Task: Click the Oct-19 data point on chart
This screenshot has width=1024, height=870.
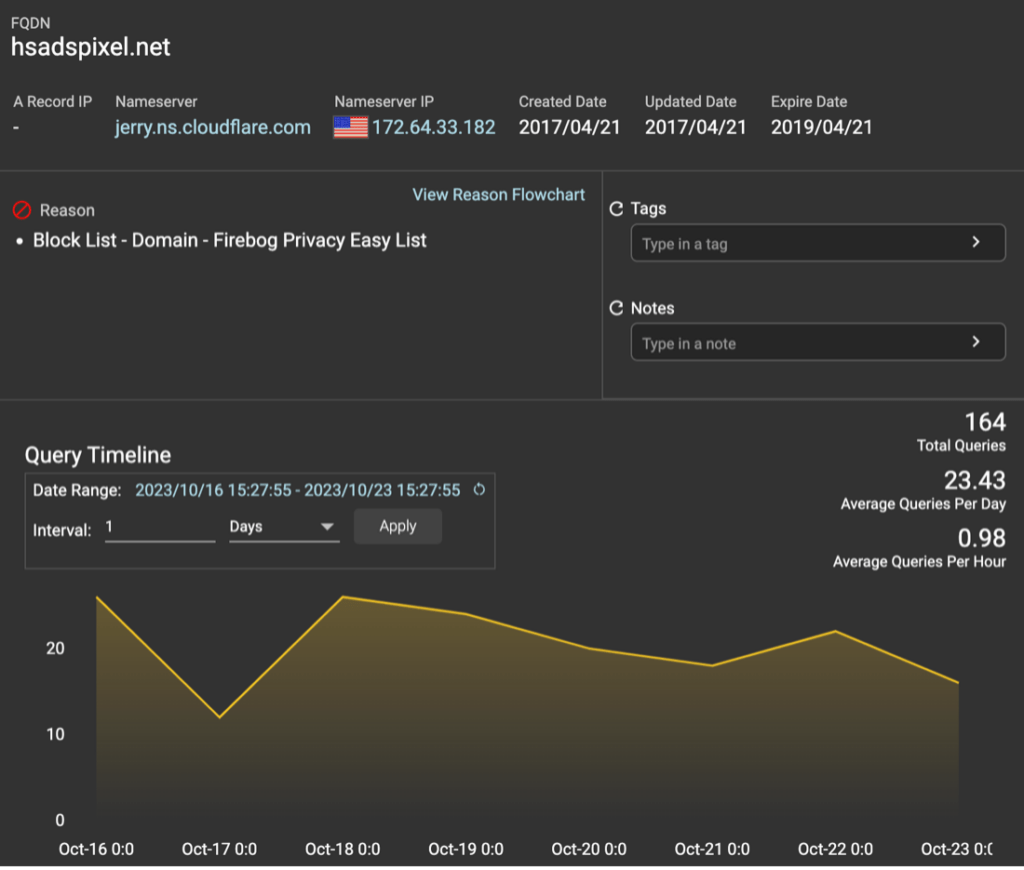Action: [466, 614]
